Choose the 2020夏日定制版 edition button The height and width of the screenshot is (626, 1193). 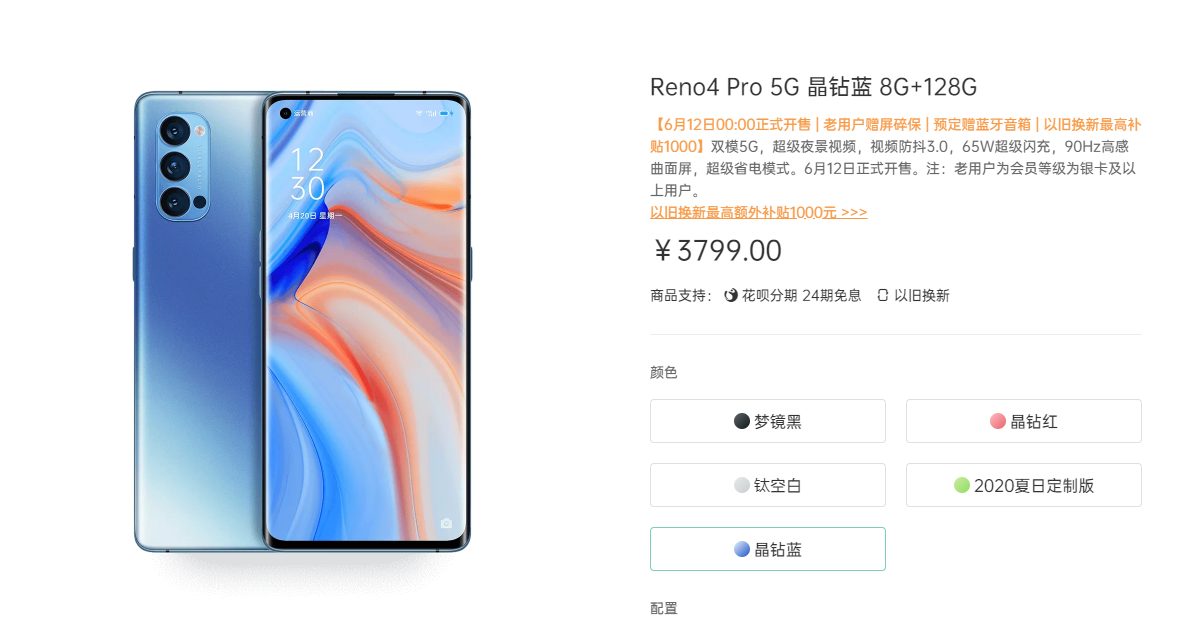point(1023,485)
